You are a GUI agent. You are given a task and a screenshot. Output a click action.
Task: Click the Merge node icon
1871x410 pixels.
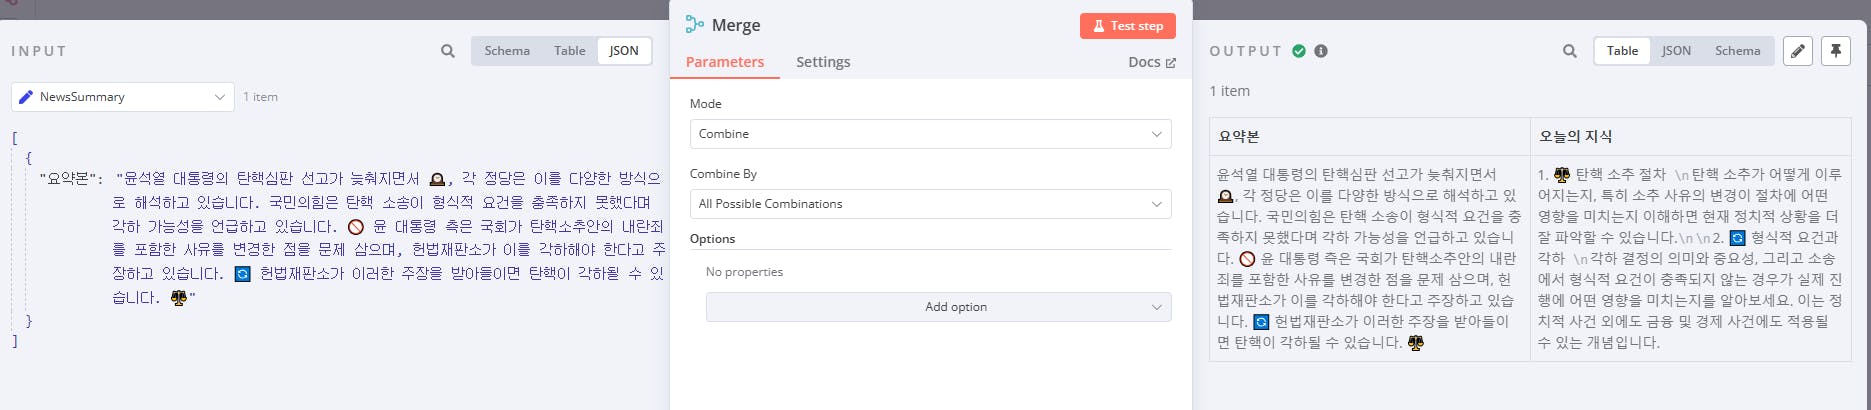click(695, 25)
